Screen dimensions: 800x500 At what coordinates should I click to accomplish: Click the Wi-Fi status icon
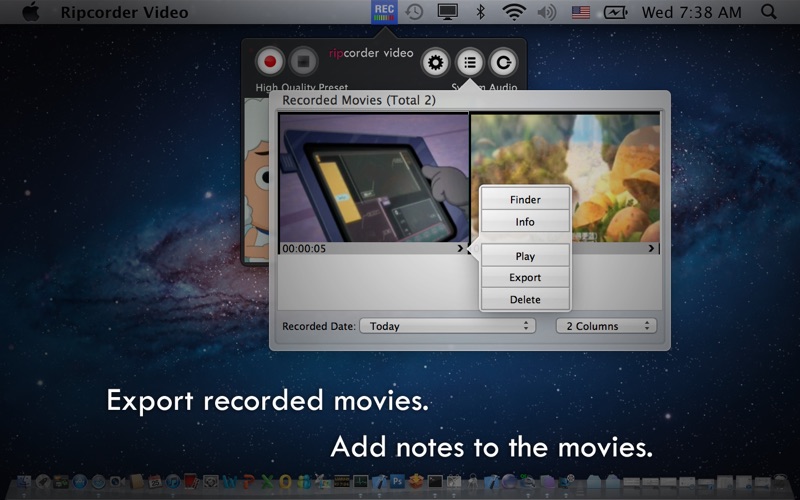[x=514, y=12]
